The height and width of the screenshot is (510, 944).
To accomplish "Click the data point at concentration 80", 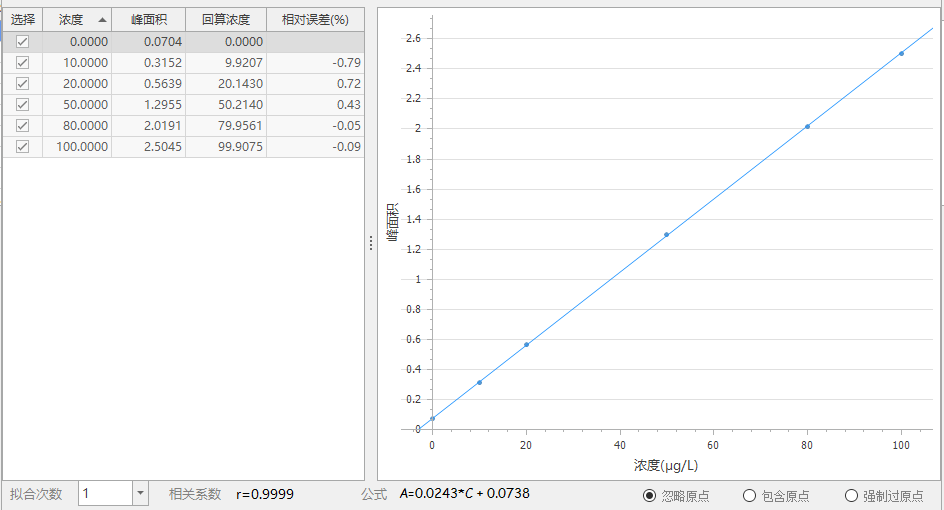I will point(807,126).
